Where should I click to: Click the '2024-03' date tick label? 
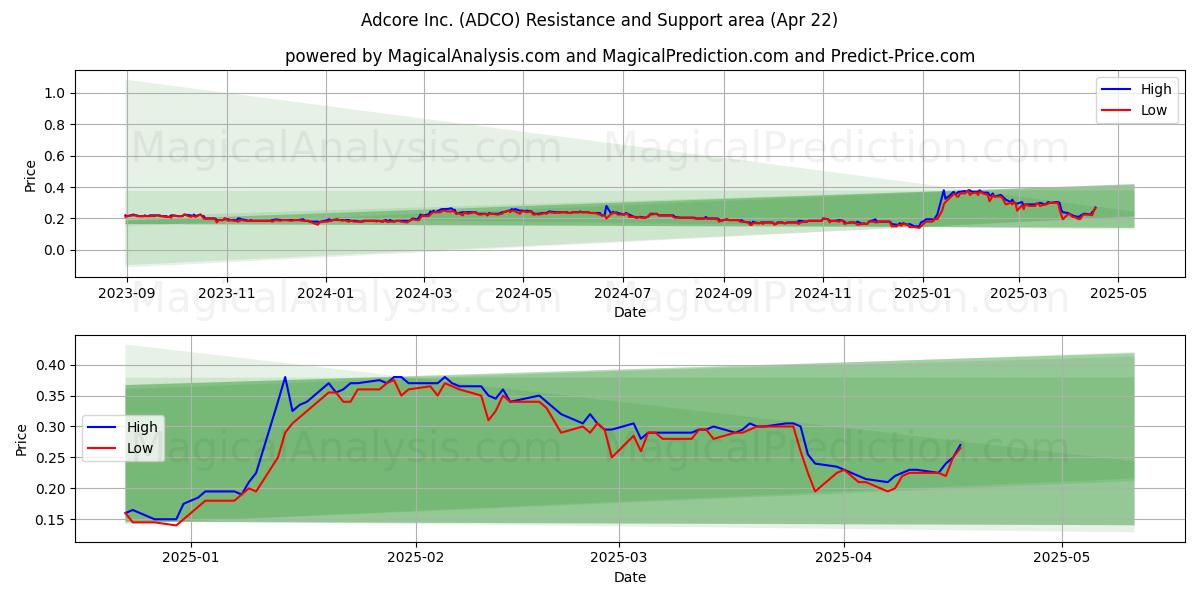424,293
